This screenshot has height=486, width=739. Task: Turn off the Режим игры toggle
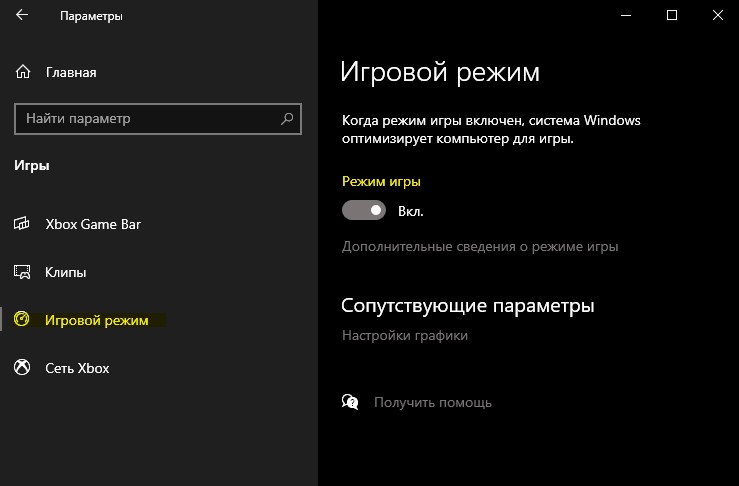[364, 210]
